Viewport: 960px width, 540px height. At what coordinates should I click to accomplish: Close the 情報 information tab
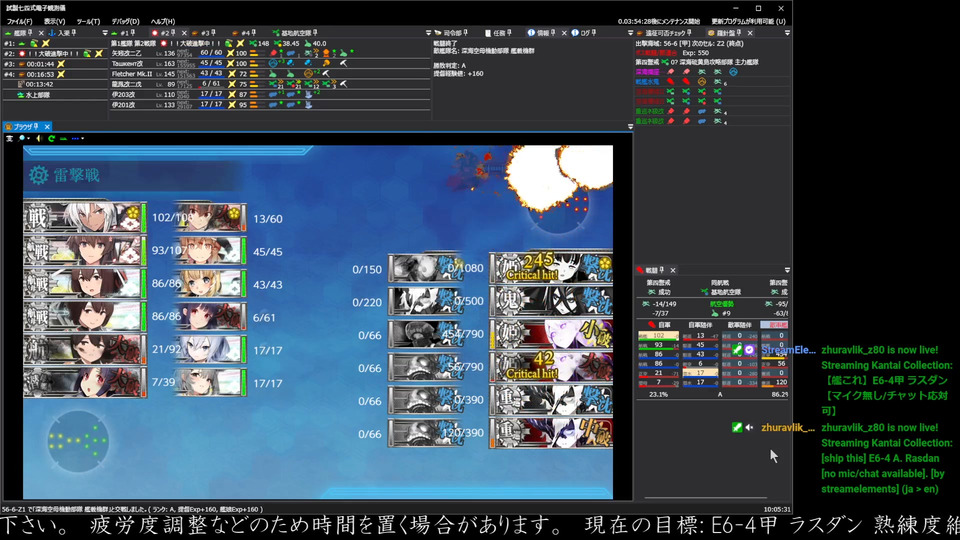pos(564,33)
